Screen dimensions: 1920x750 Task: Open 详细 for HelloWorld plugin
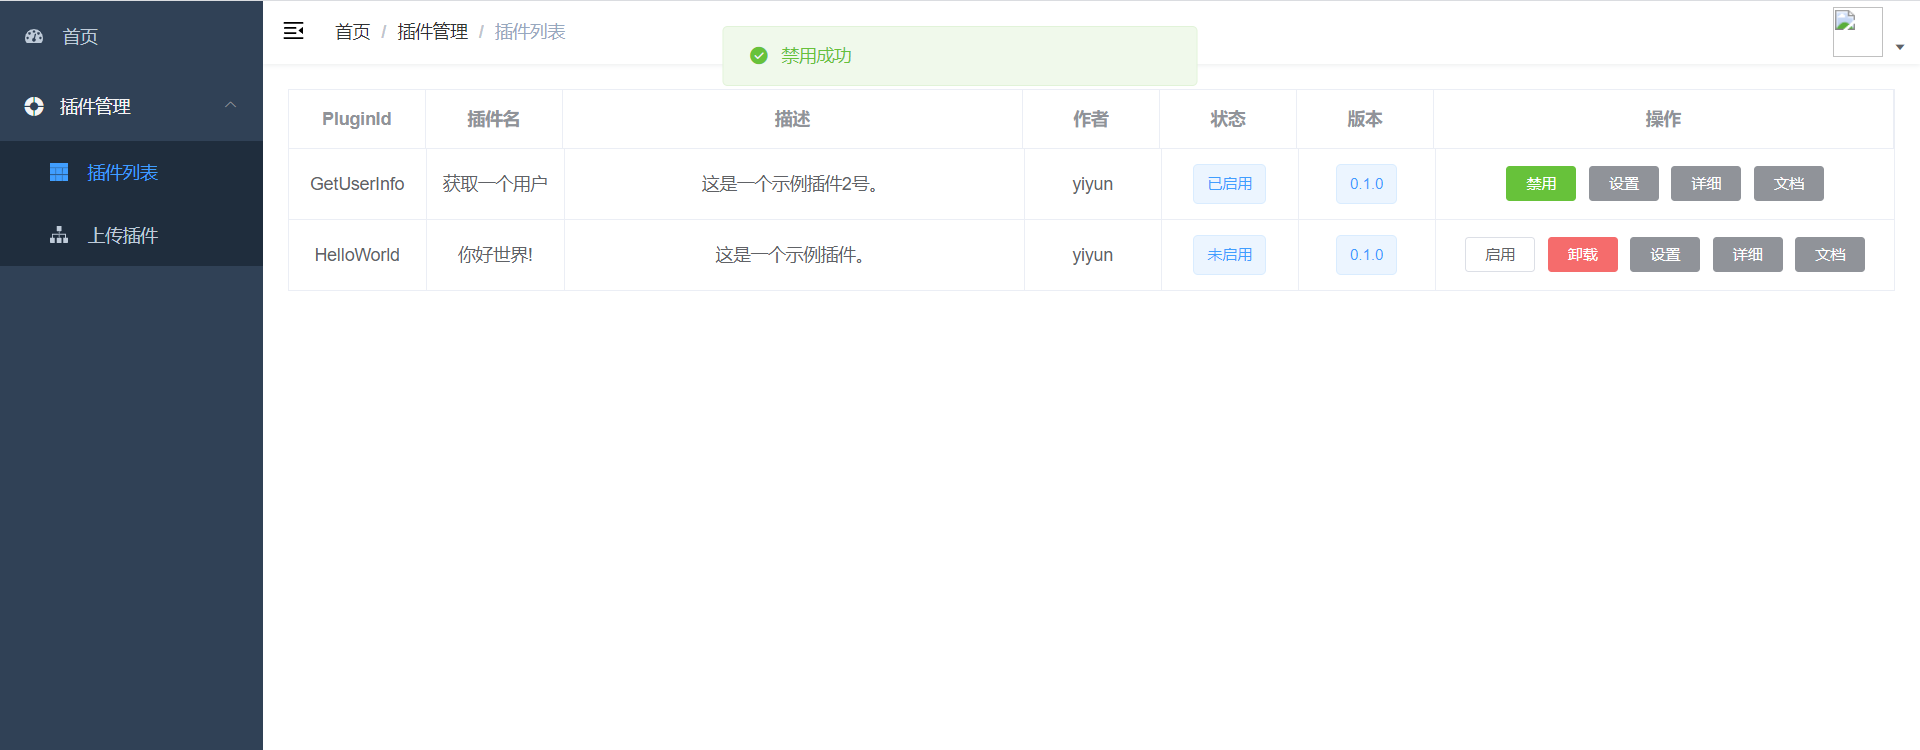pyautogui.click(x=1748, y=255)
